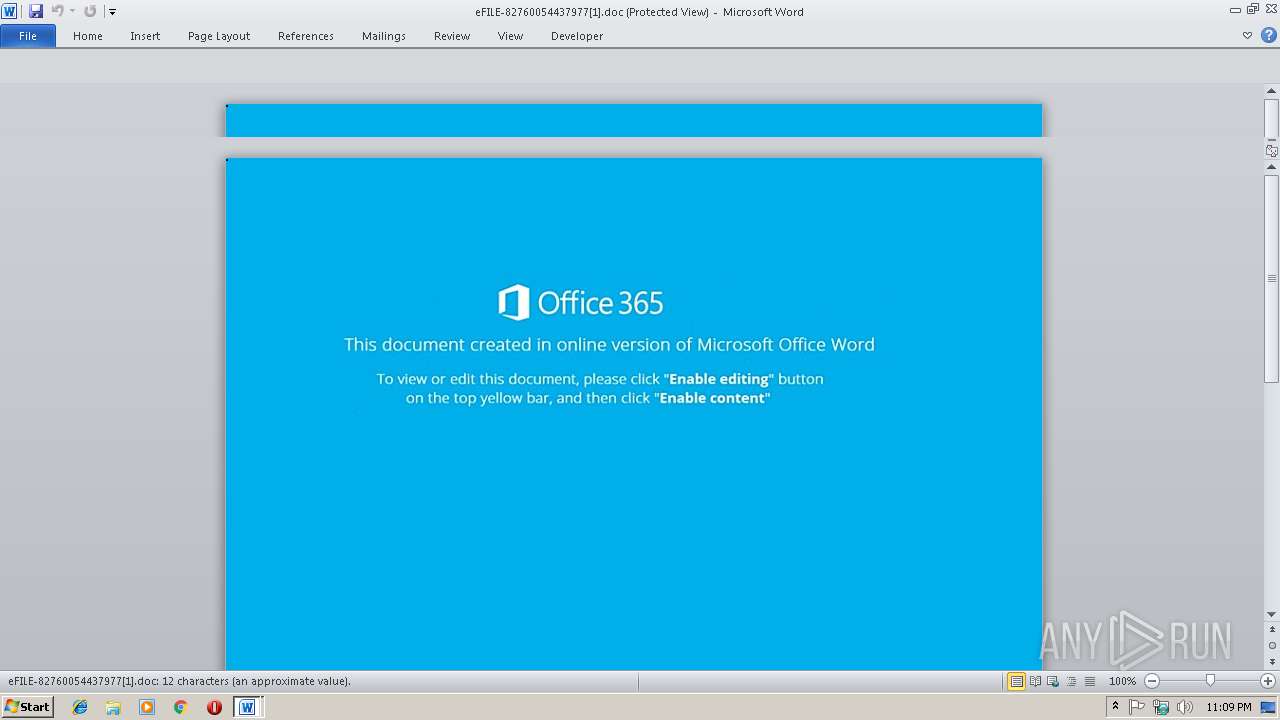
Task: Click the status bar character count text
Action: pyautogui.click(x=180, y=681)
